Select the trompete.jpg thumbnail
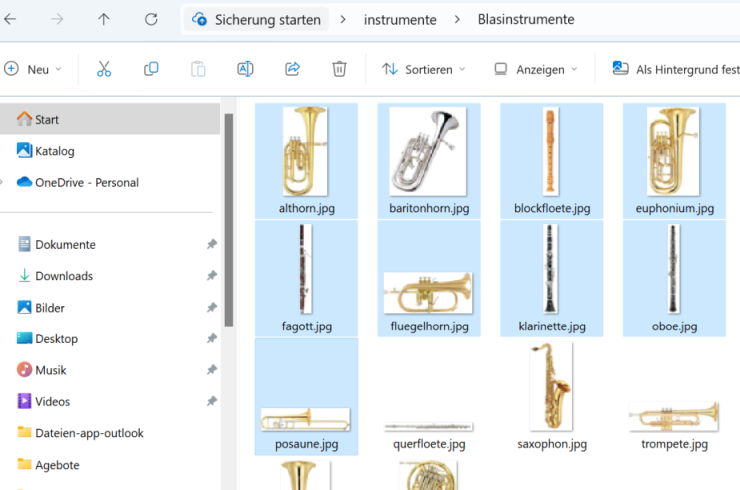 tap(673, 416)
